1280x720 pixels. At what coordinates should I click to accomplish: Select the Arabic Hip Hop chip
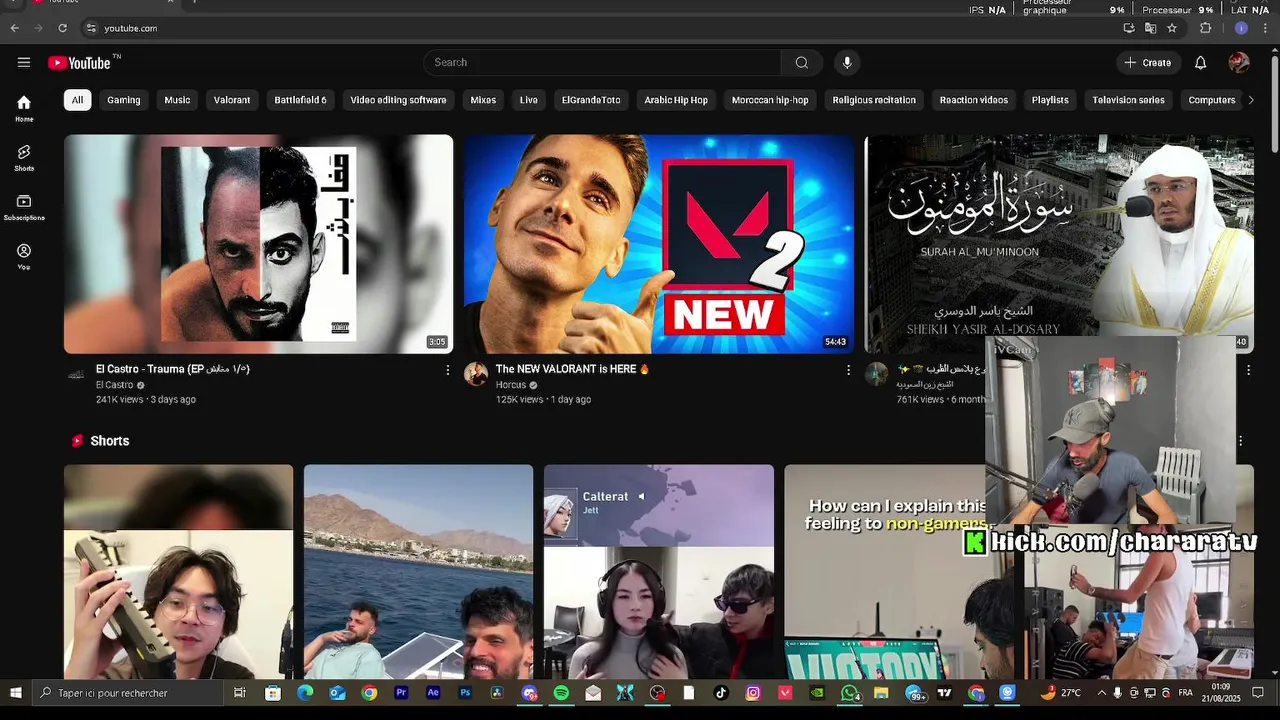coord(676,100)
